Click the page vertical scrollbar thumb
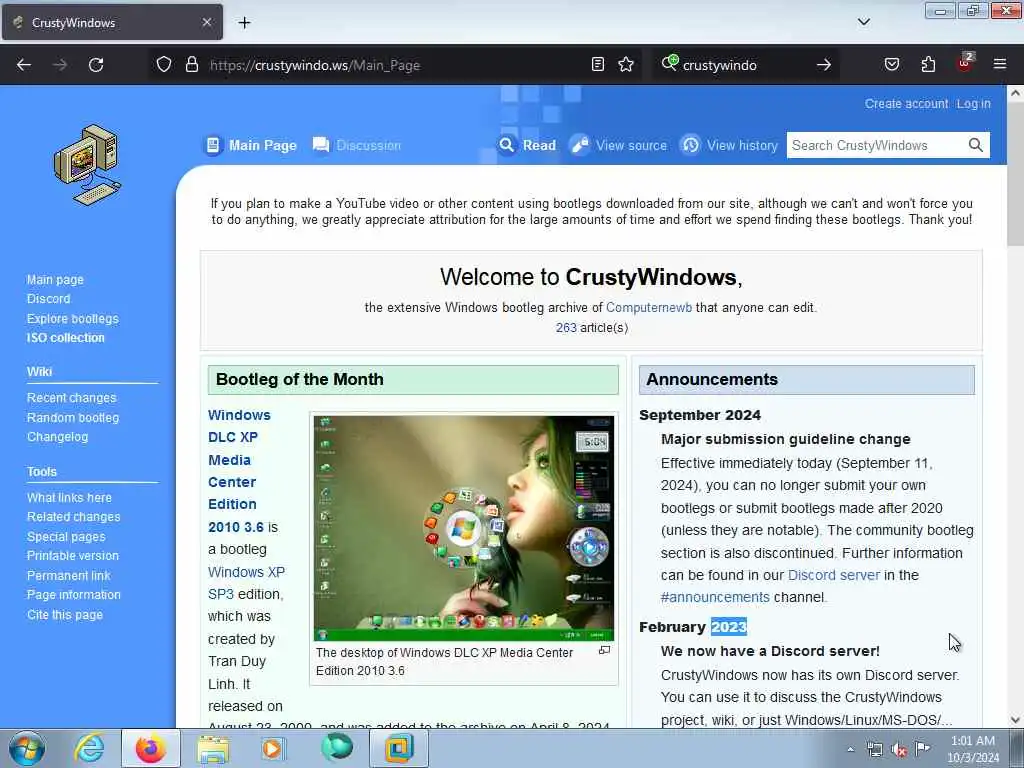 [1015, 174]
